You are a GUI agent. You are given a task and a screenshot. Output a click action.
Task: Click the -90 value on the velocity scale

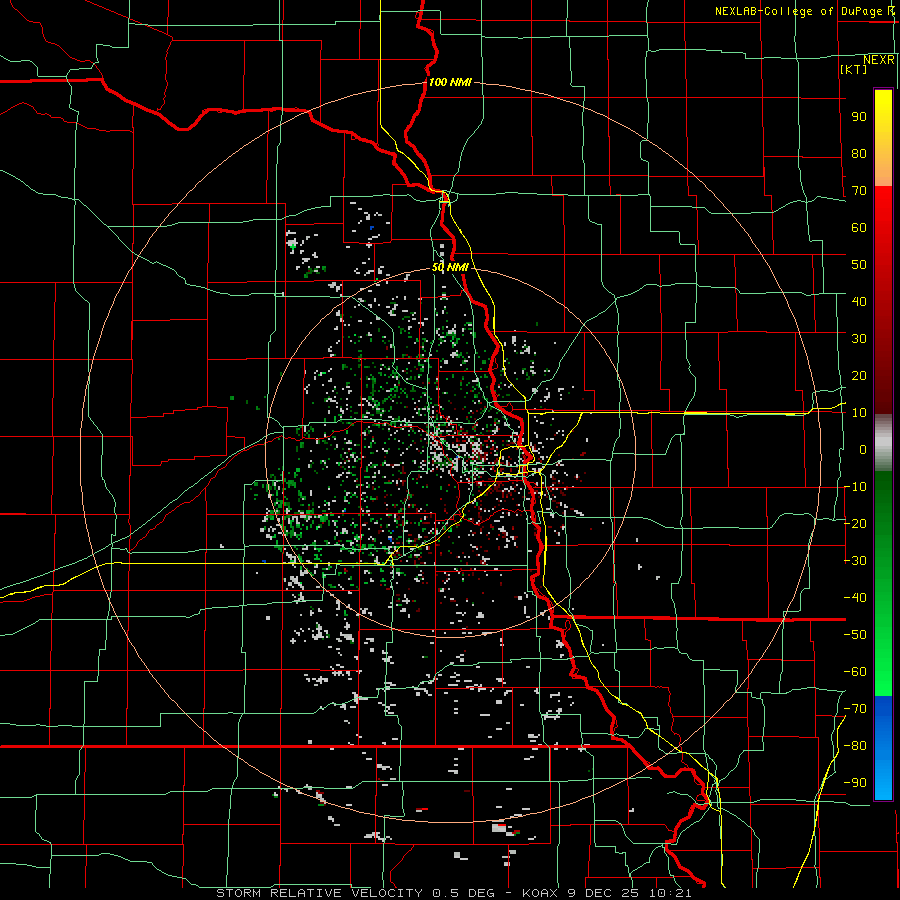coord(855,783)
